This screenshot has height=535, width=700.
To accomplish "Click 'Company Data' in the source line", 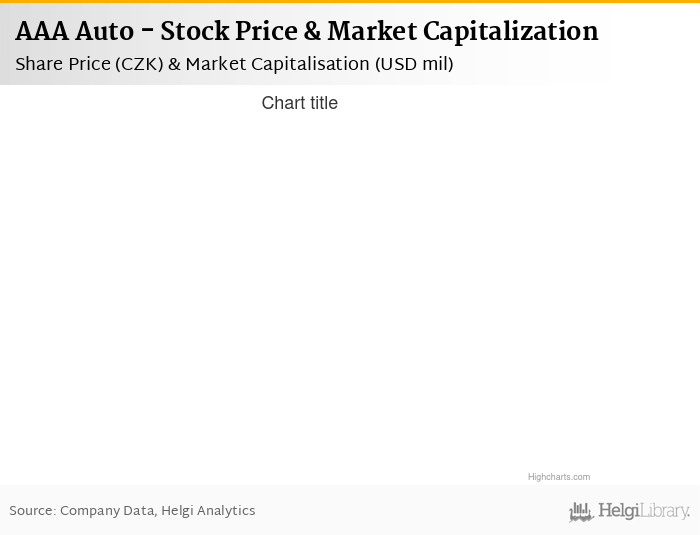I will click(107, 511).
